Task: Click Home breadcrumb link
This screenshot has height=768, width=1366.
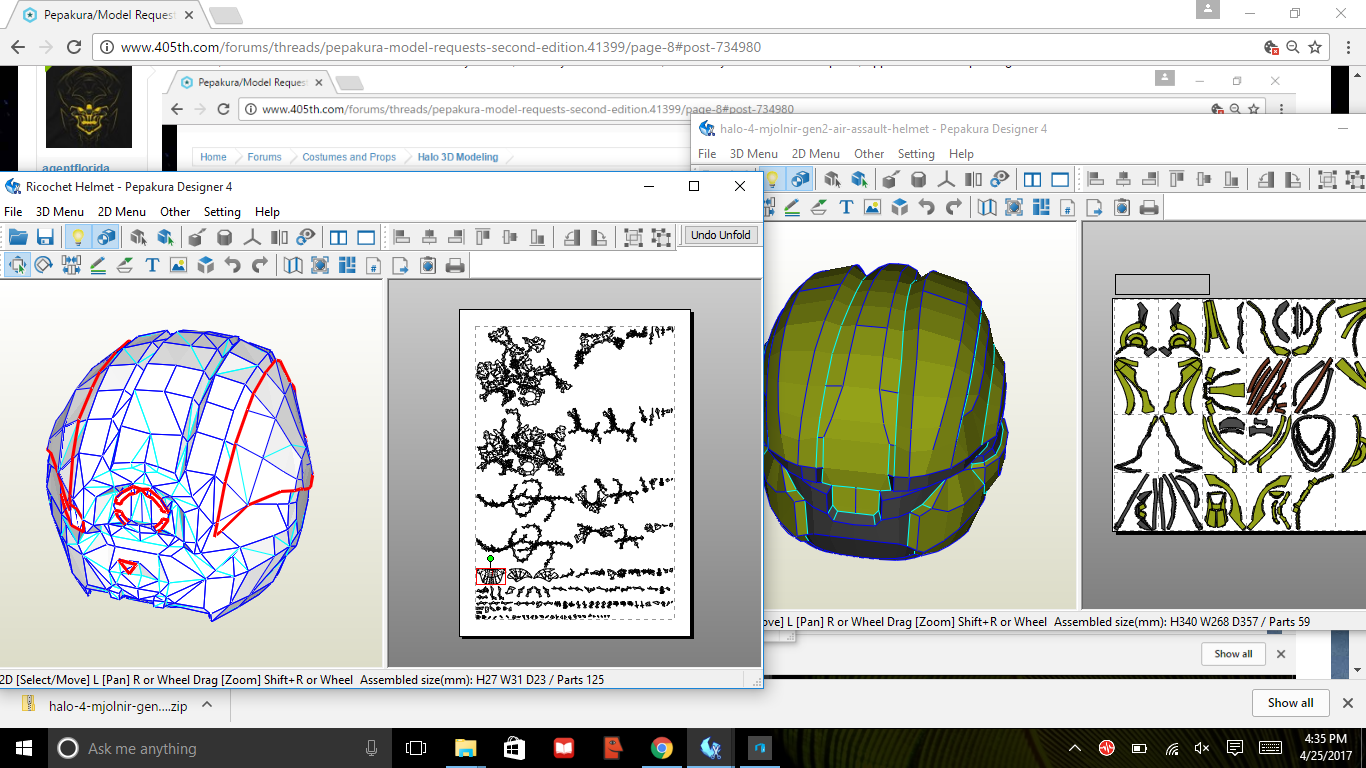Action: pyautogui.click(x=213, y=157)
